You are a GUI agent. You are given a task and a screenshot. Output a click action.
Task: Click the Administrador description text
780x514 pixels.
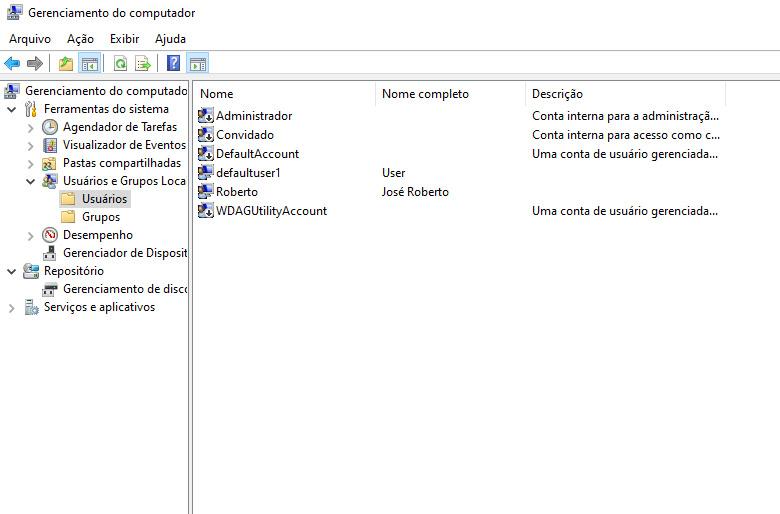coord(625,115)
